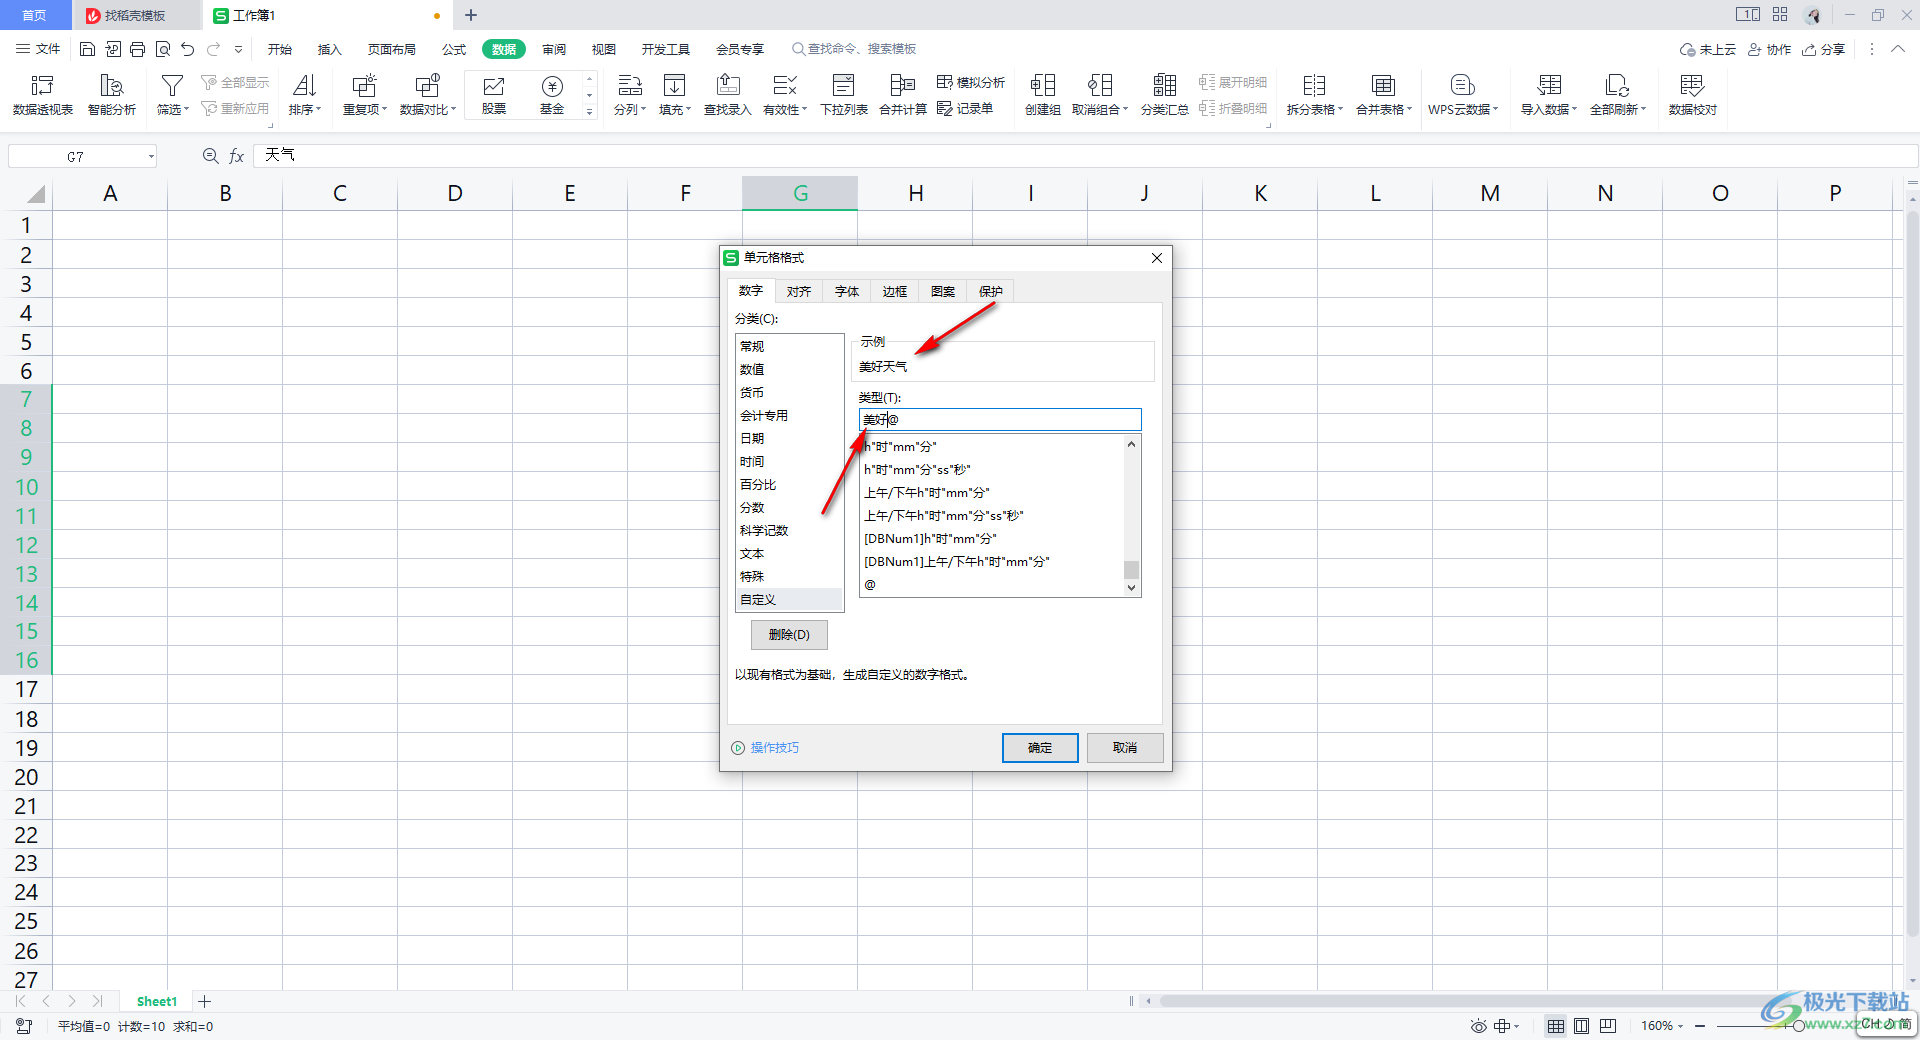Click the save icon in quick access toolbar
1920x1040 pixels.
[88, 49]
